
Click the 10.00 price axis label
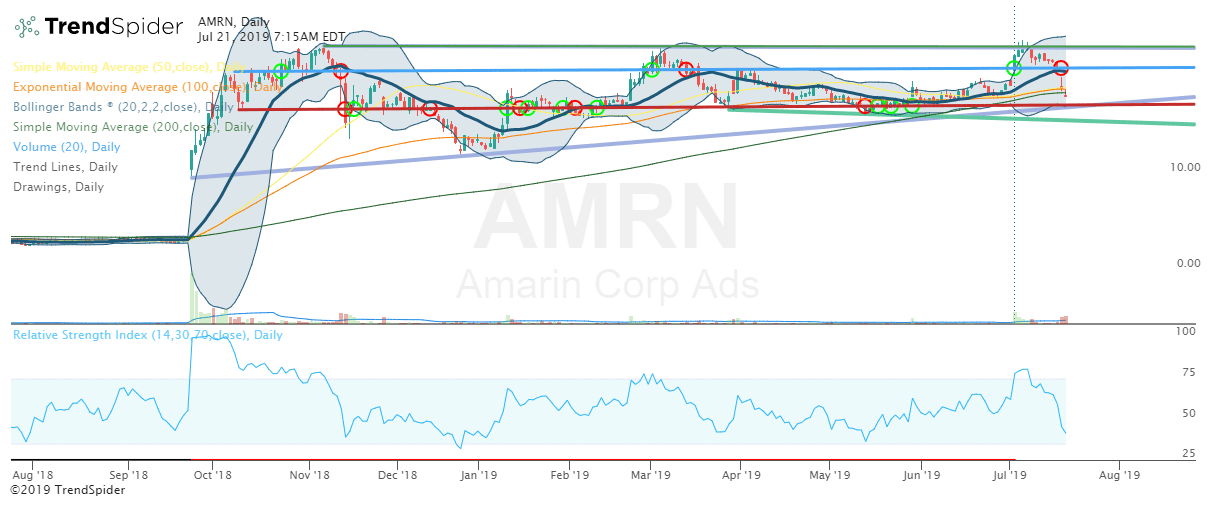click(x=1187, y=167)
